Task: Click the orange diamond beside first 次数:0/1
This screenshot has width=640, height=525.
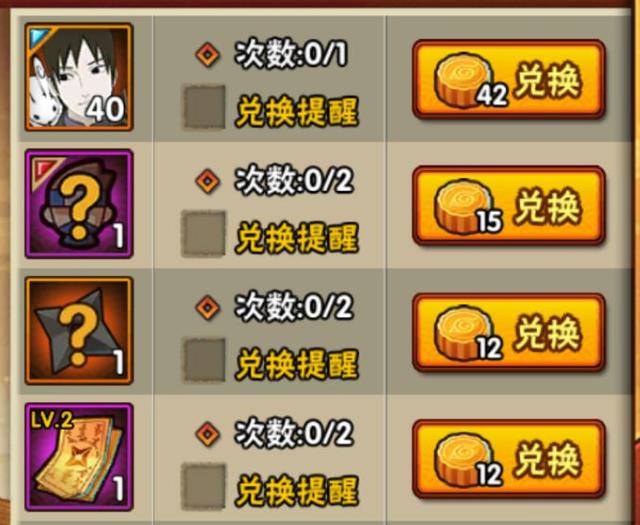Action: [207, 54]
